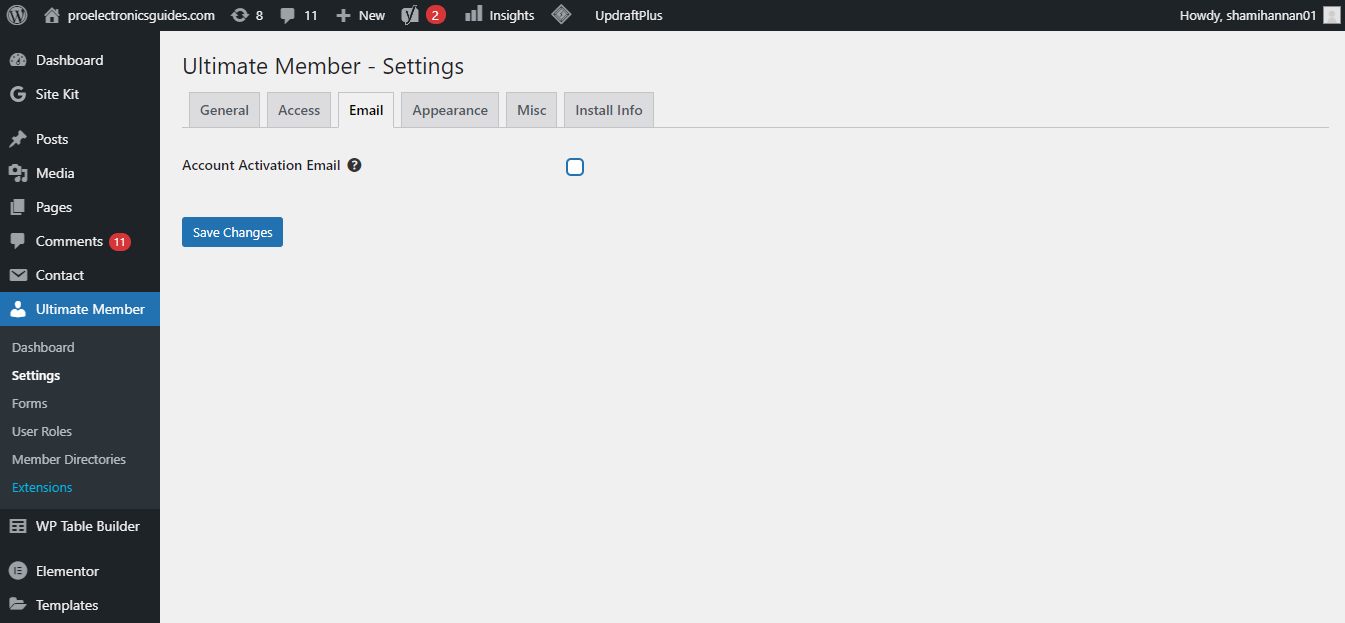This screenshot has width=1345, height=623.
Task: Click the Media icon in sidebar
Action: (17, 173)
